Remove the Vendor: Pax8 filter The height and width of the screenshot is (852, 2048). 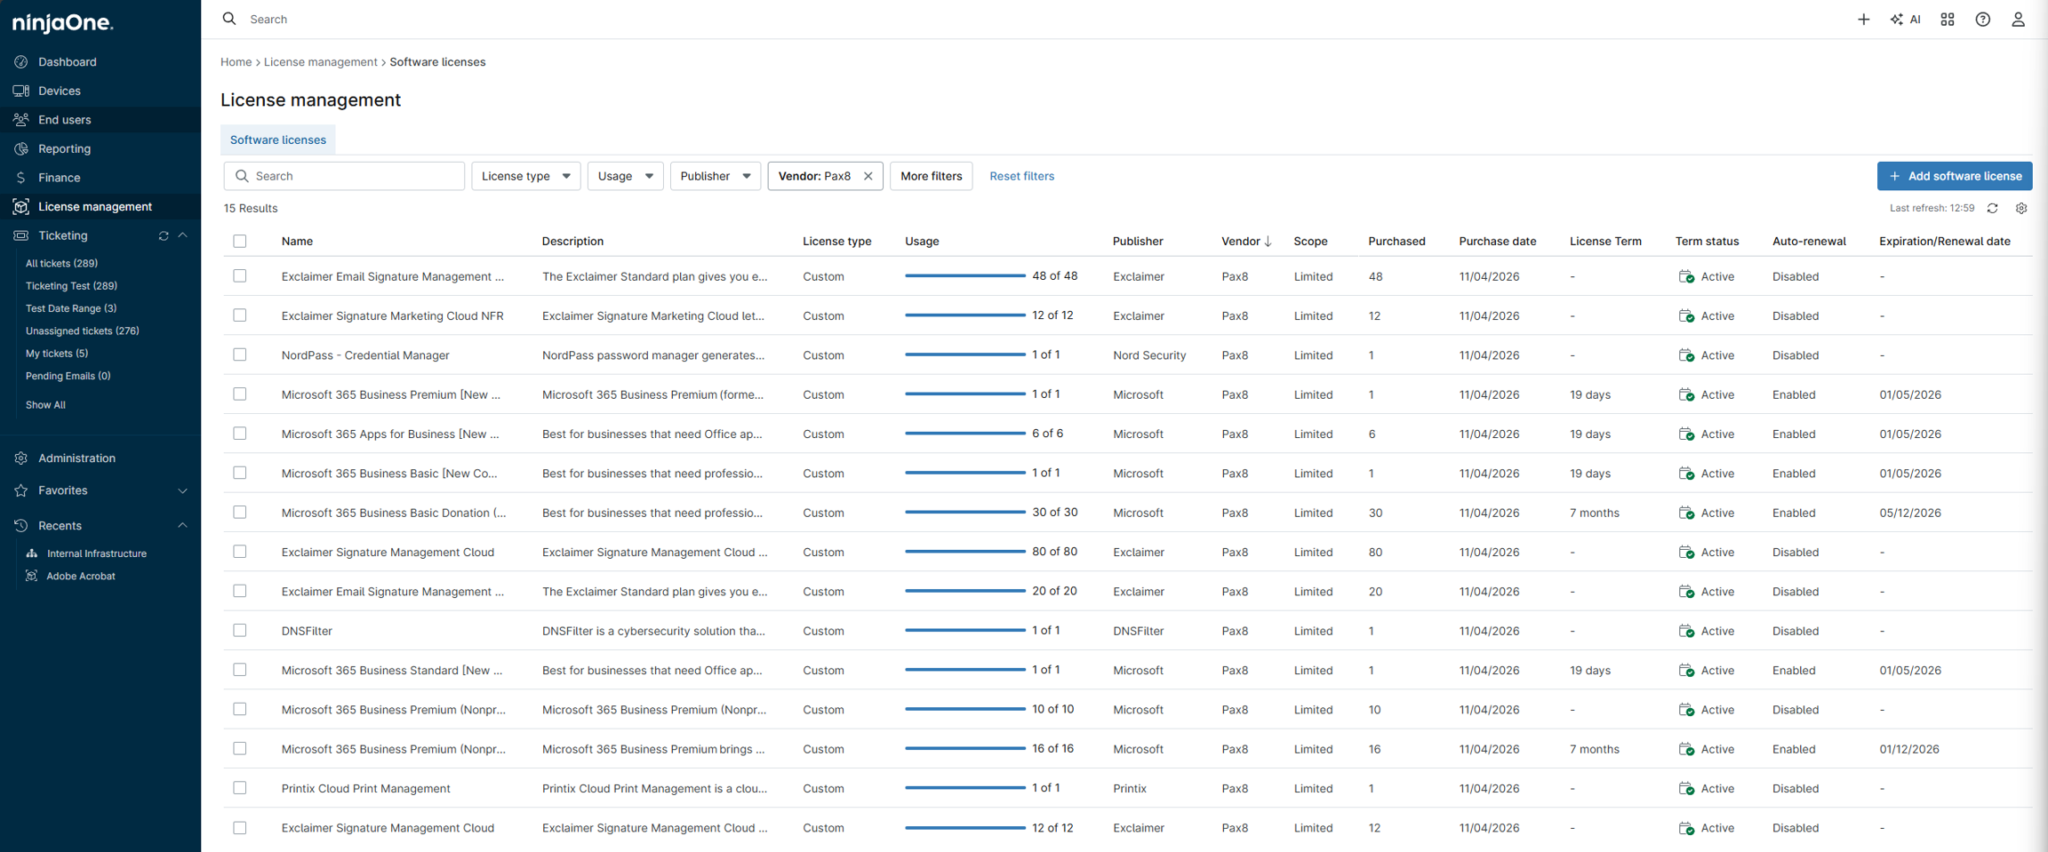[868, 176]
